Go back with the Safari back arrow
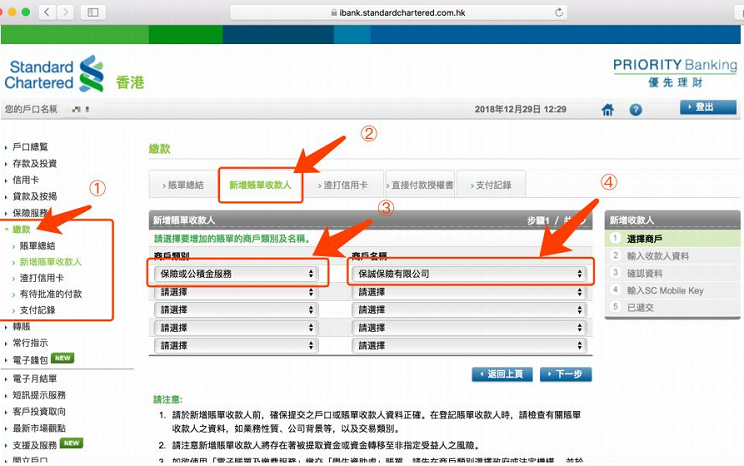The height and width of the screenshot is (466, 744). 46,12
